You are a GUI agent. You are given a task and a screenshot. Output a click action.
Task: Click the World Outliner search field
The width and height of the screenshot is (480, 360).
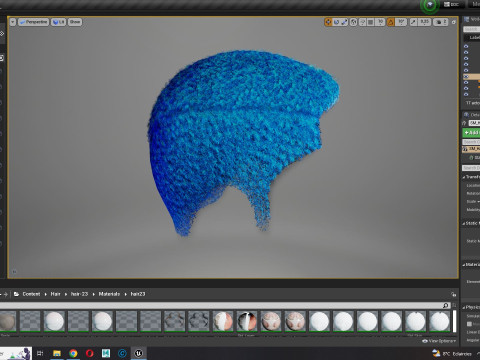[x=471, y=29]
